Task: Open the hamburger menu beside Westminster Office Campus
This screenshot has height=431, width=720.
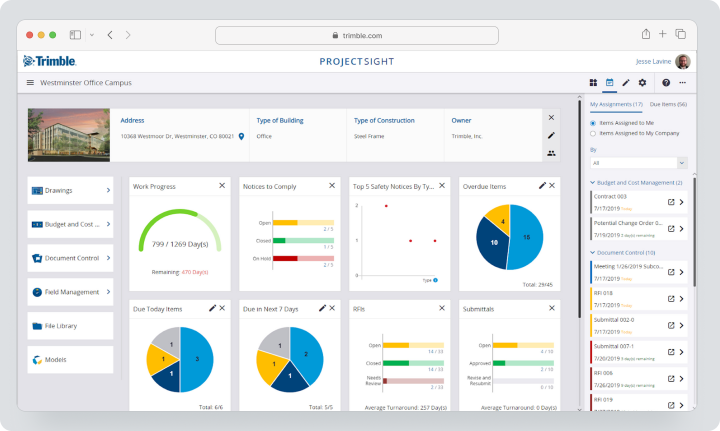Action: [30, 83]
